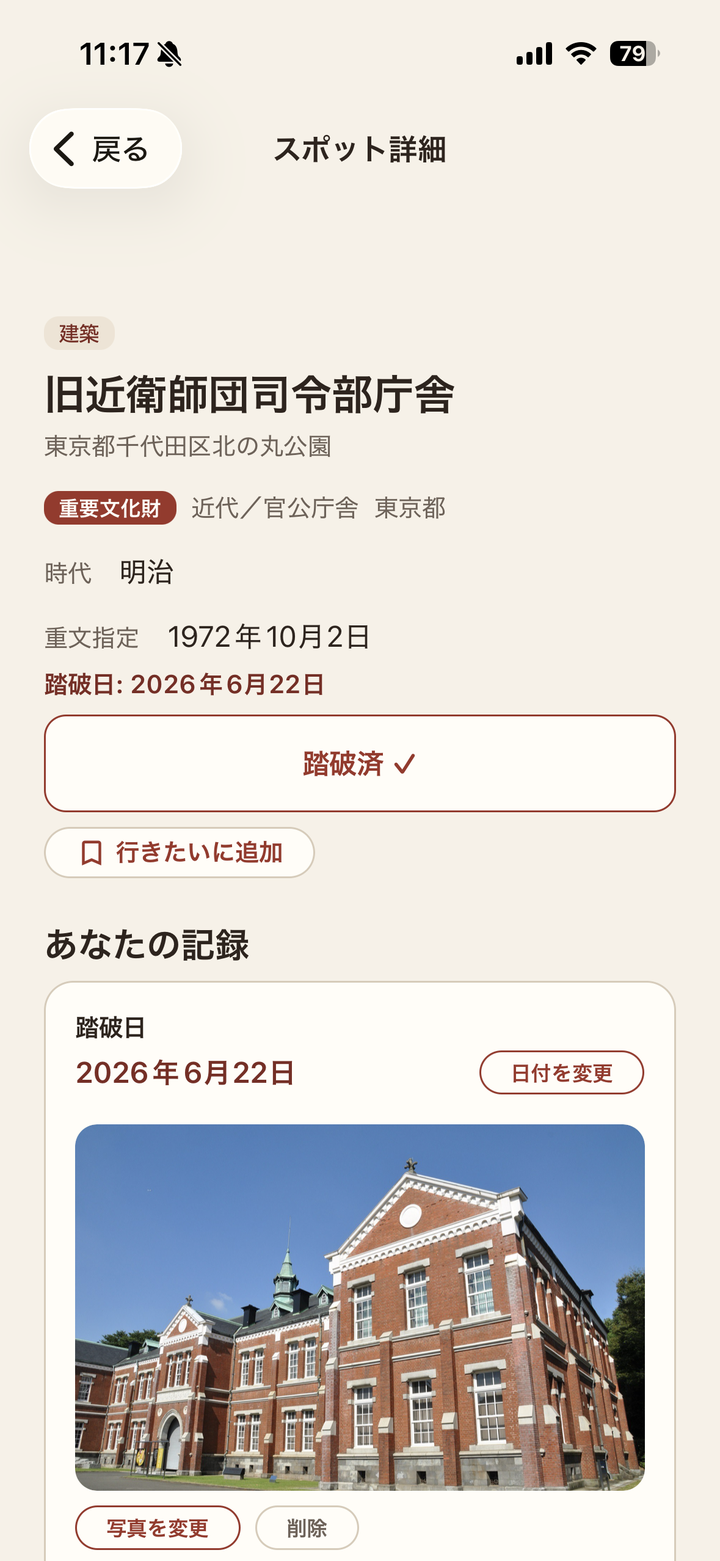Viewport: 720px width, 1561px height.
Task: Toggle the 踏破済 visited status button
Action: [360, 763]
